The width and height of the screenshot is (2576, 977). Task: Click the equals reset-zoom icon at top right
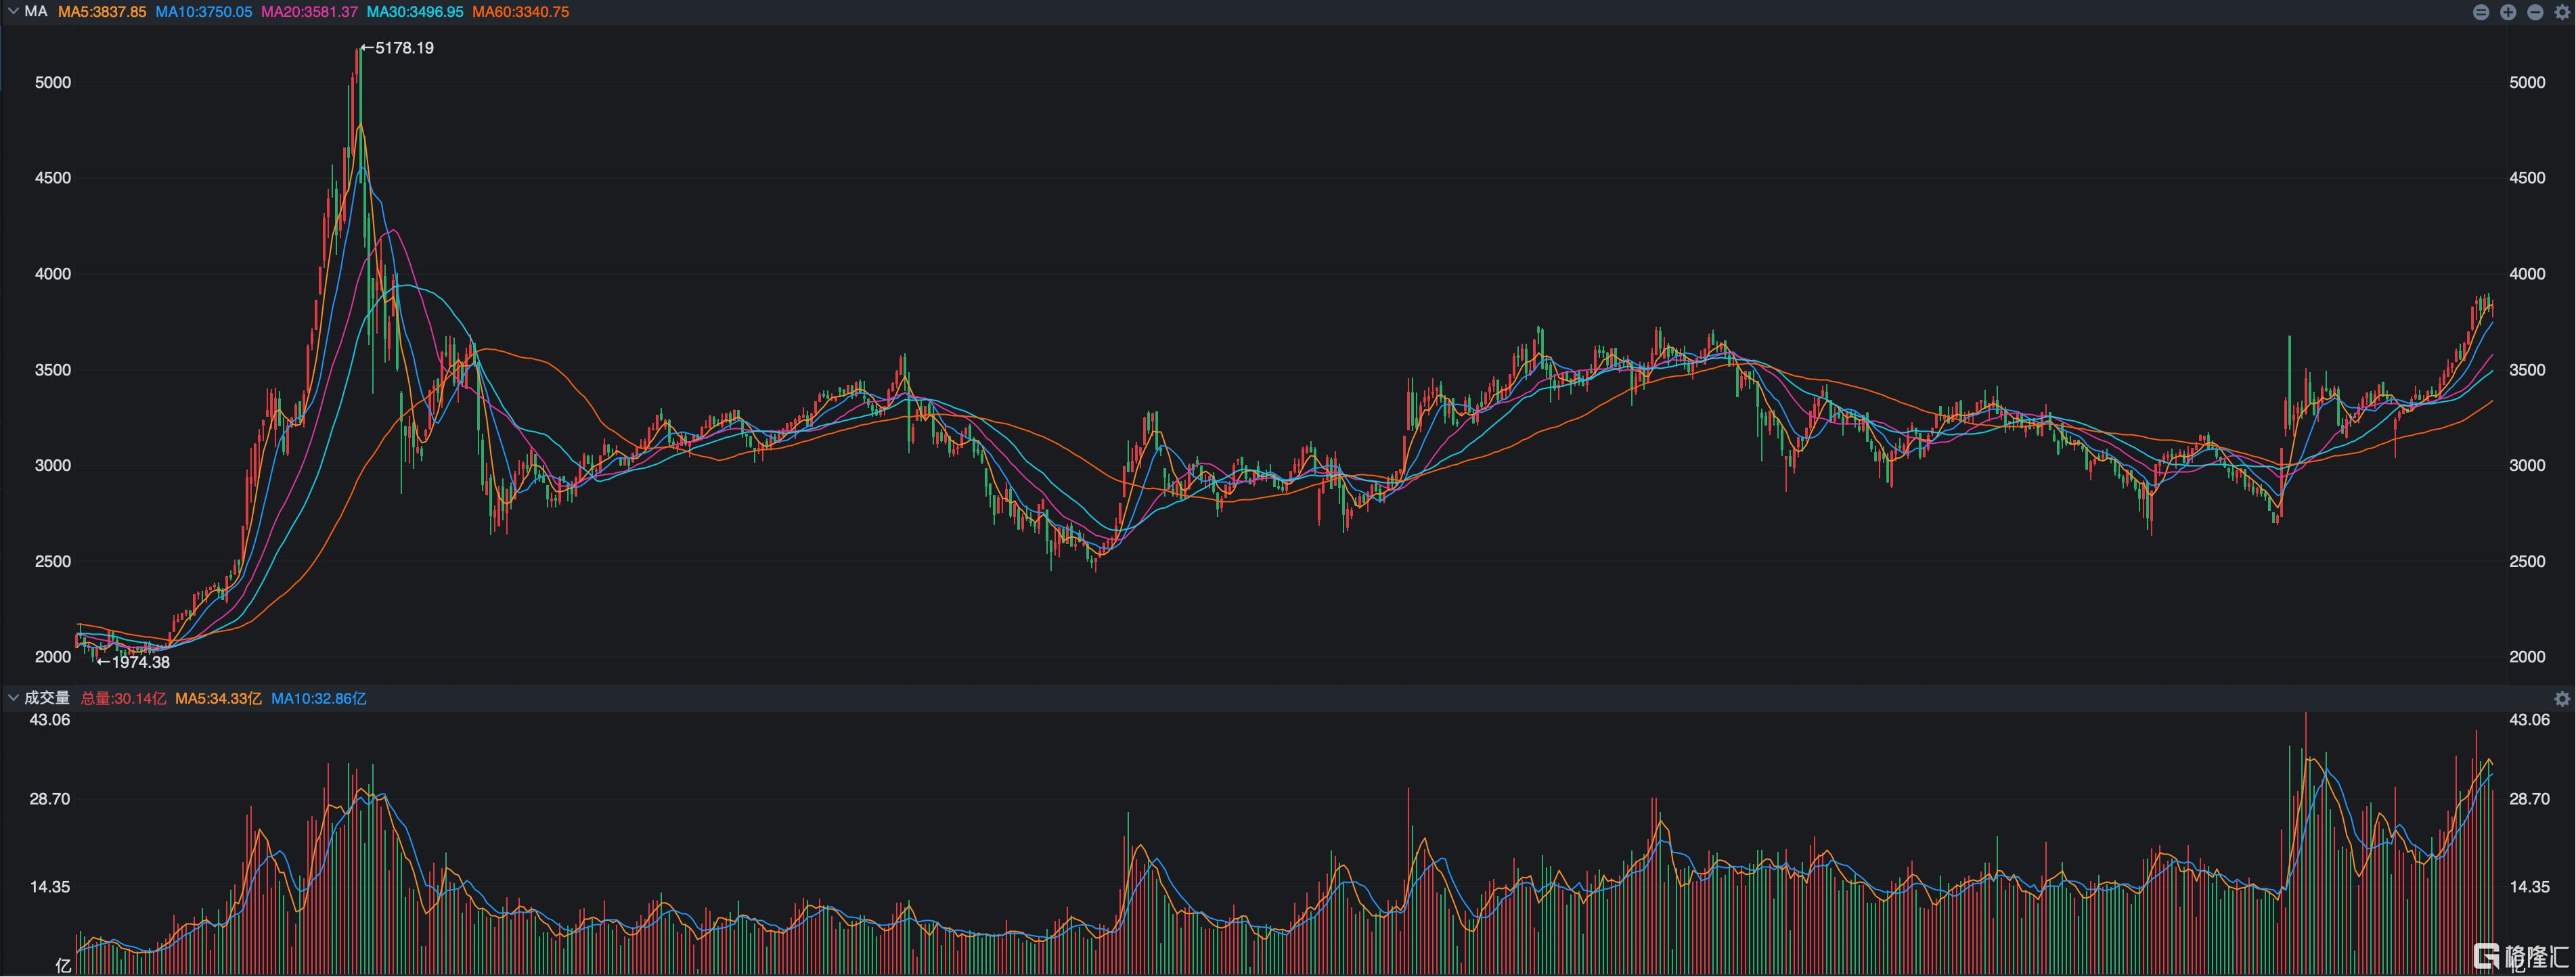pos(2481,12)
